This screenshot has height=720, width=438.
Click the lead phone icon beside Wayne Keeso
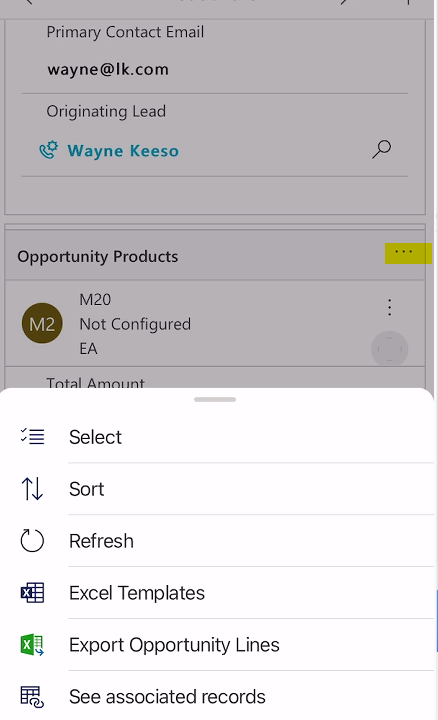(49, 150)
